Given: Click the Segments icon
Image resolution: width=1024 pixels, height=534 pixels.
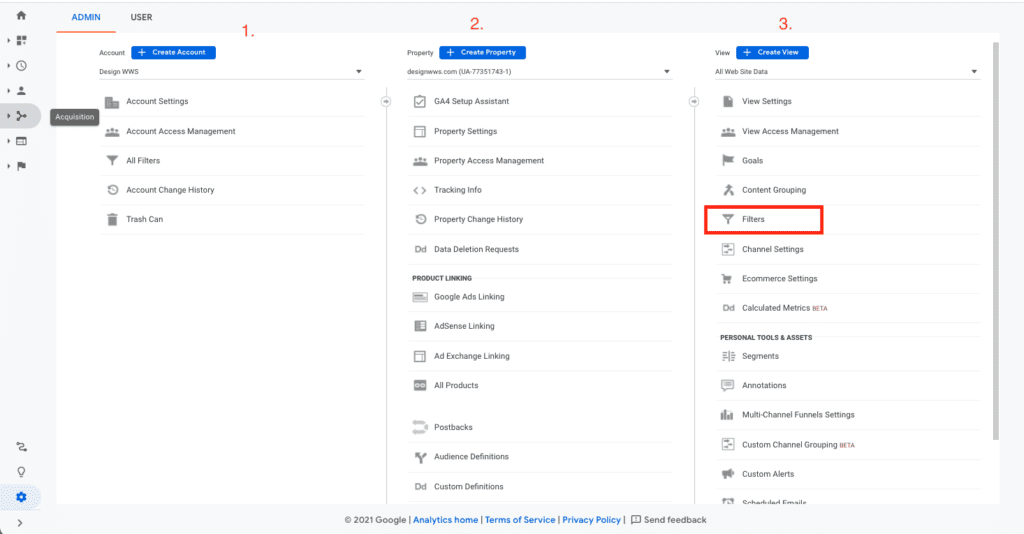Looking at the screenshot, I should (x=728, y=356).
